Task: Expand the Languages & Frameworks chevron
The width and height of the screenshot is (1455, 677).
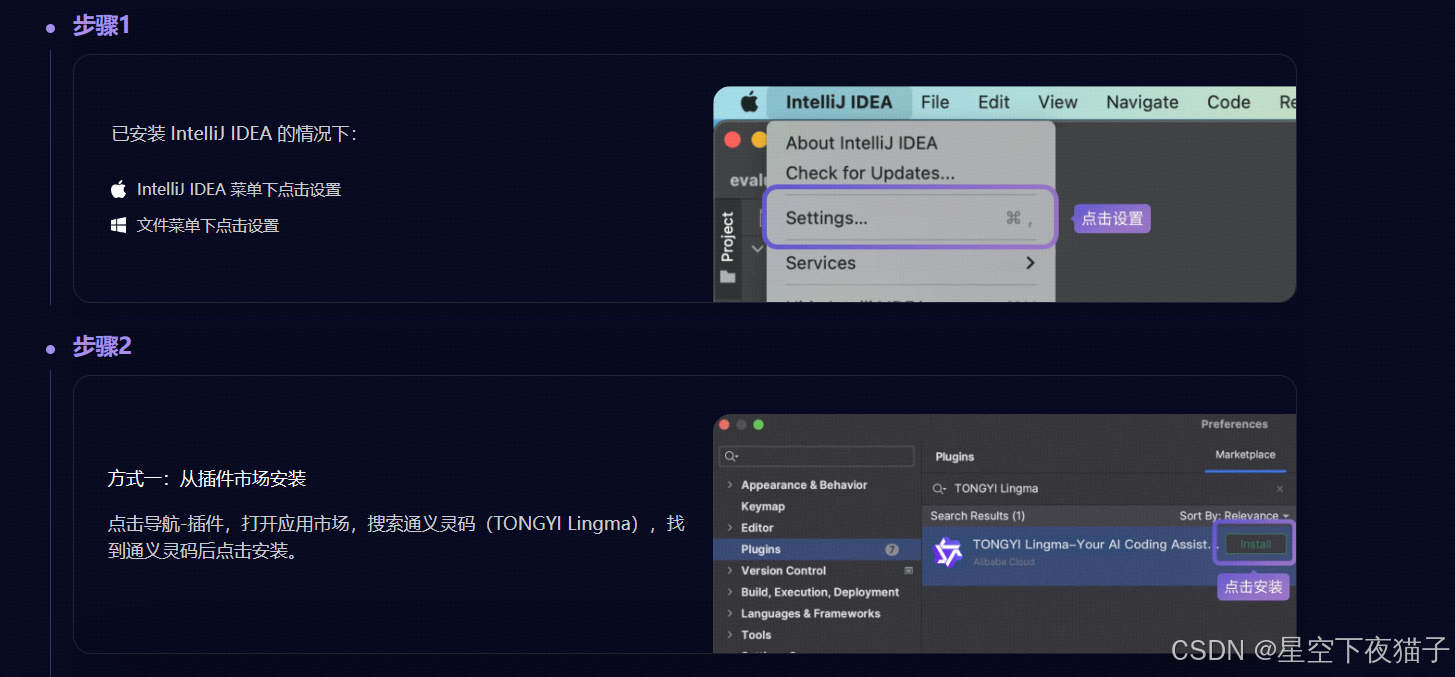Action: (729, 614)
